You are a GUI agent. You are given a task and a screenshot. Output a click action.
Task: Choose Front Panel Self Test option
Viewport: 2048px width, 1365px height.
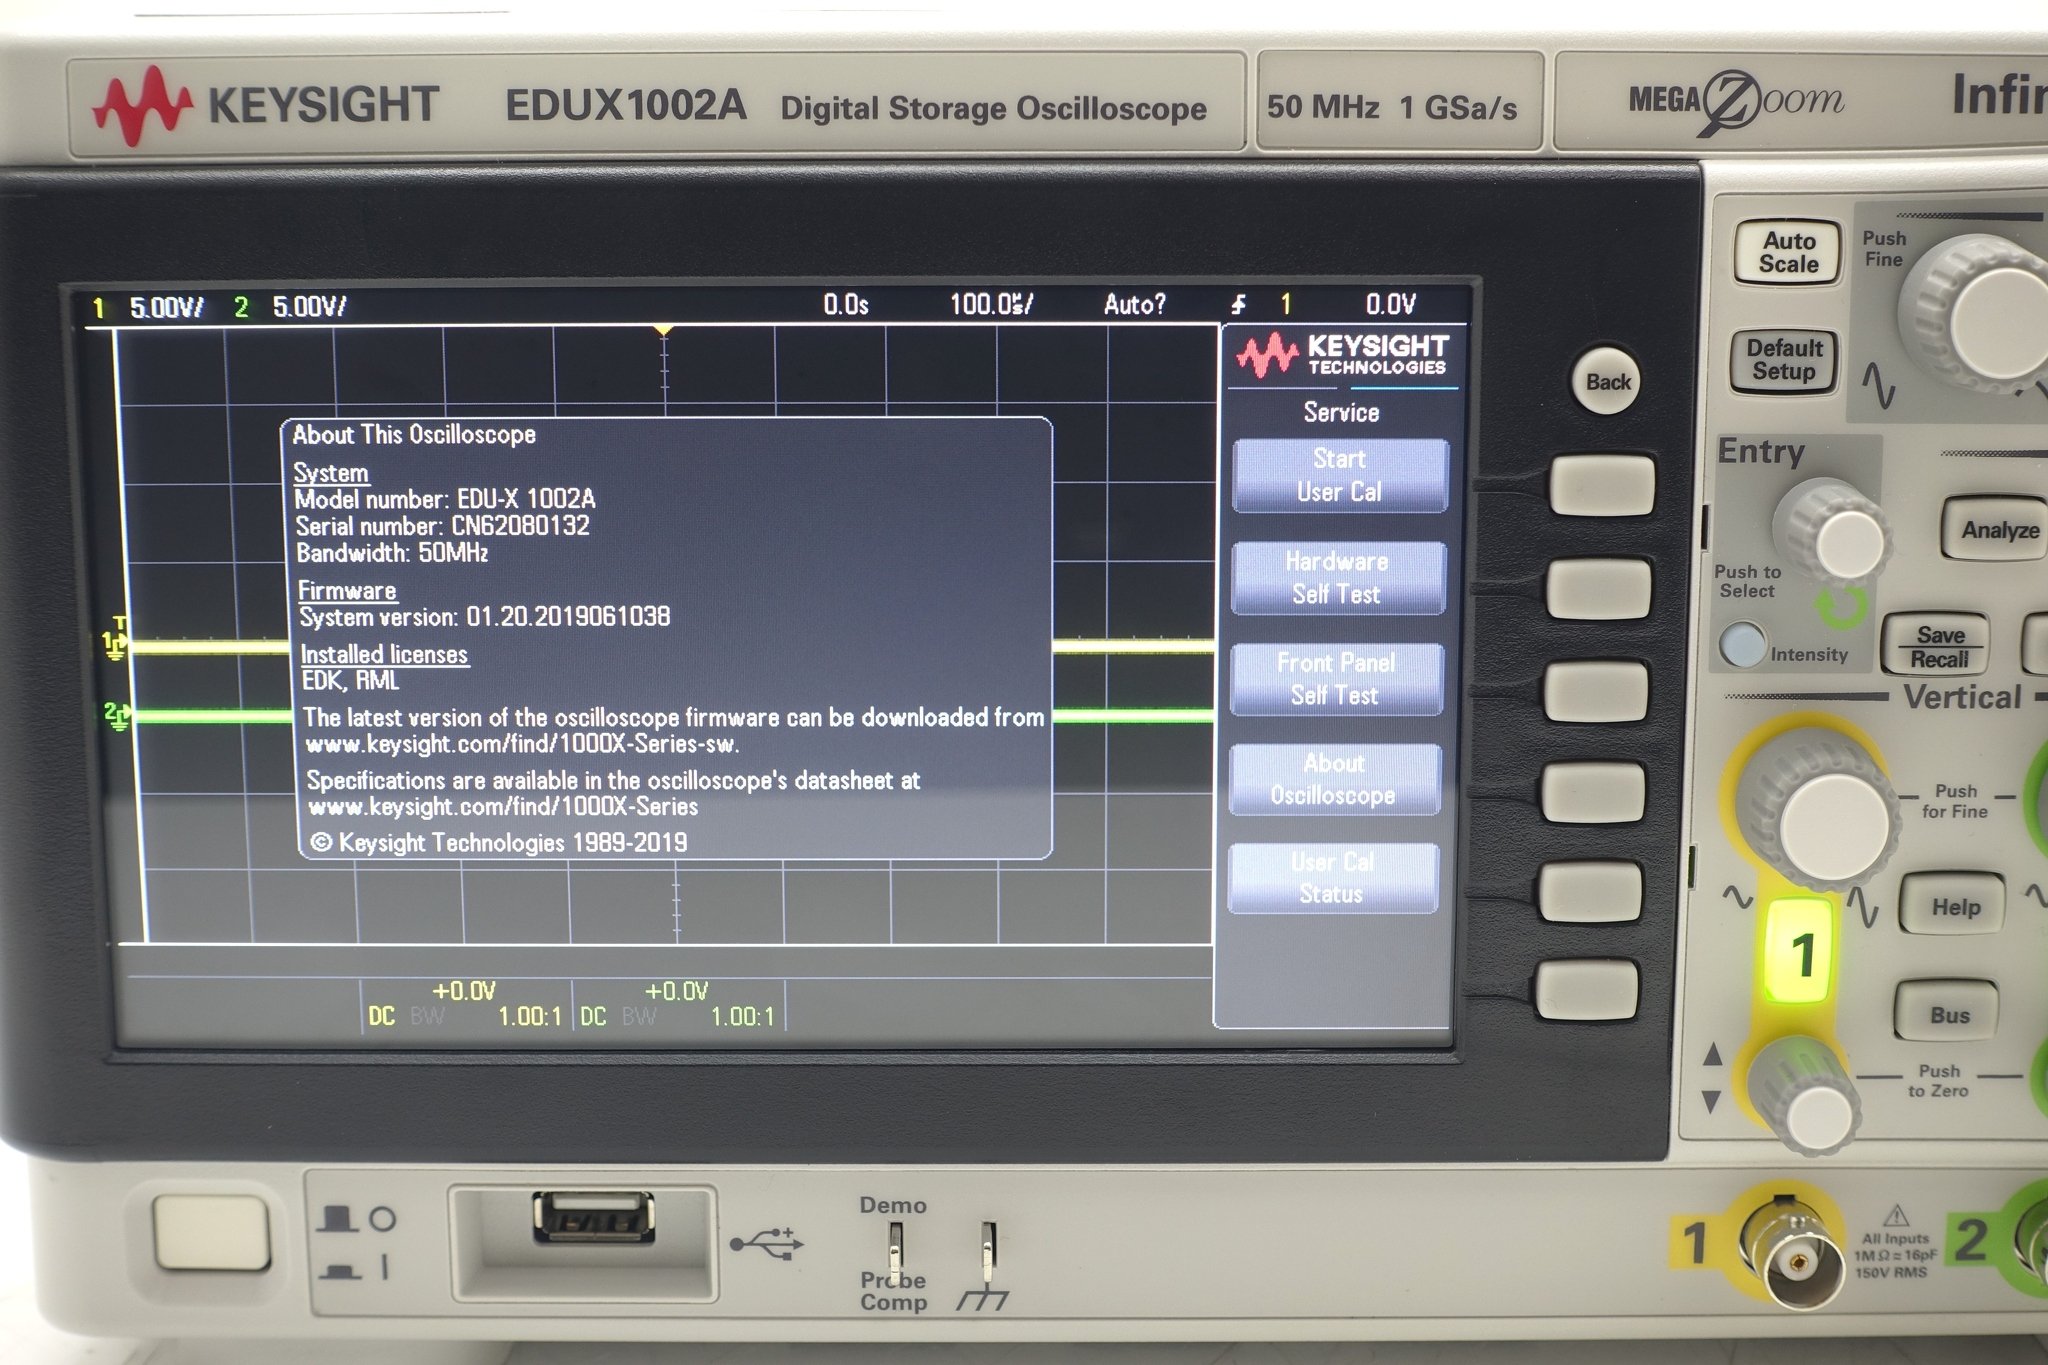(1336, 679)
